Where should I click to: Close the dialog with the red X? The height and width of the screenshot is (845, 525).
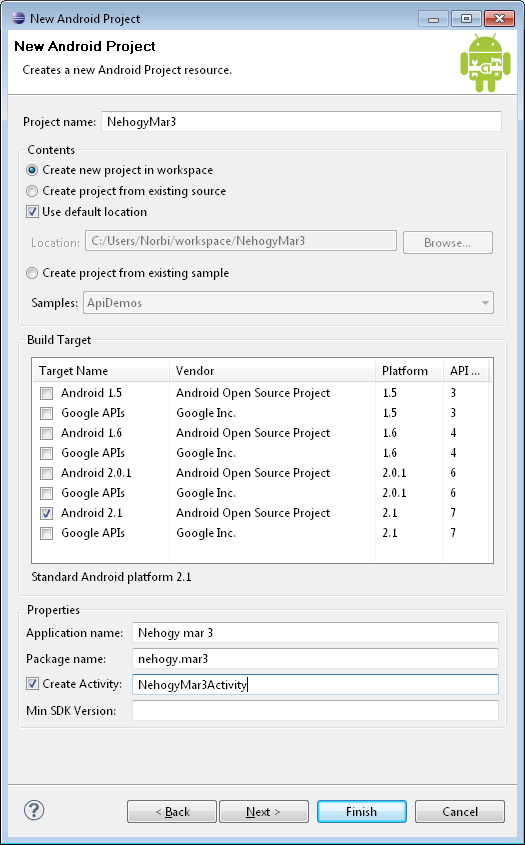[499, 19]
